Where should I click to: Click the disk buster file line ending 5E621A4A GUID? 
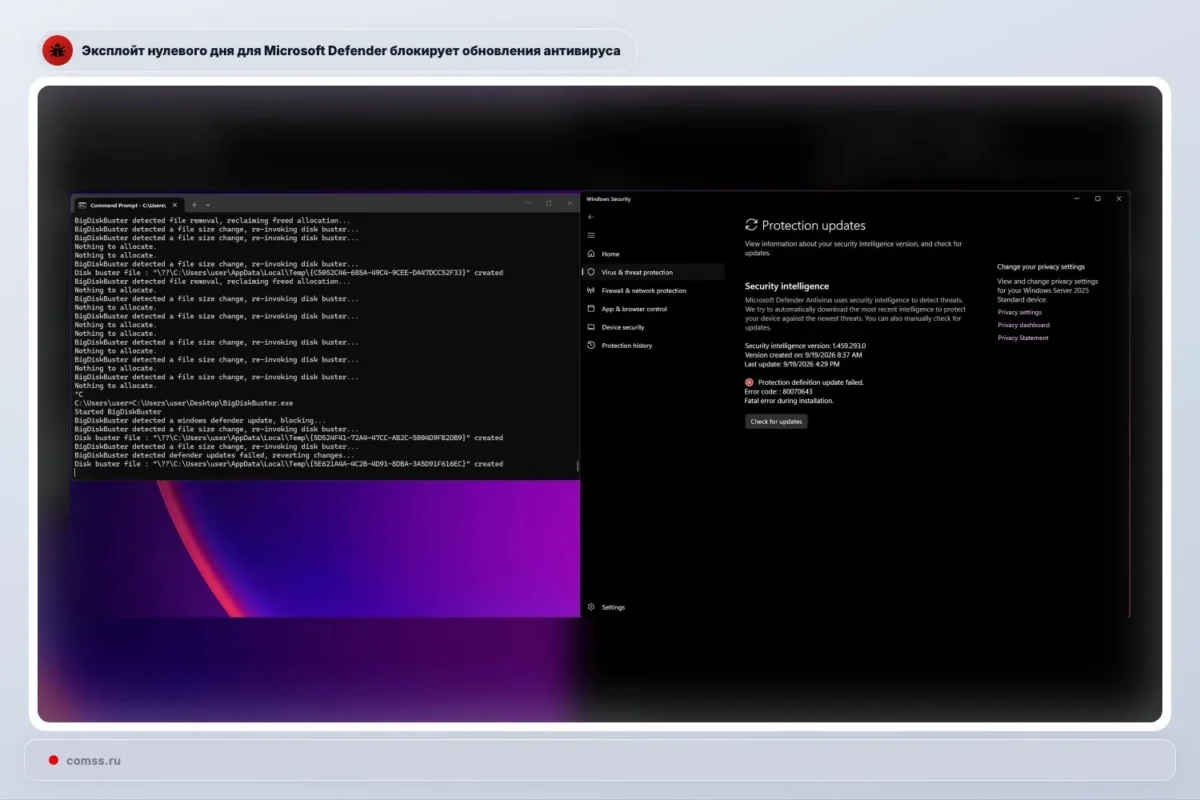[x=289, y=464]
